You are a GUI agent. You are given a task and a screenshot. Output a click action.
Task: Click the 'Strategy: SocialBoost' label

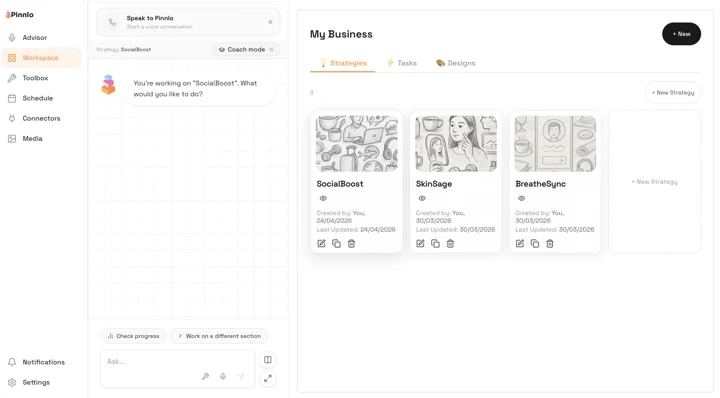pyautogui.click(x=124, y=50)
